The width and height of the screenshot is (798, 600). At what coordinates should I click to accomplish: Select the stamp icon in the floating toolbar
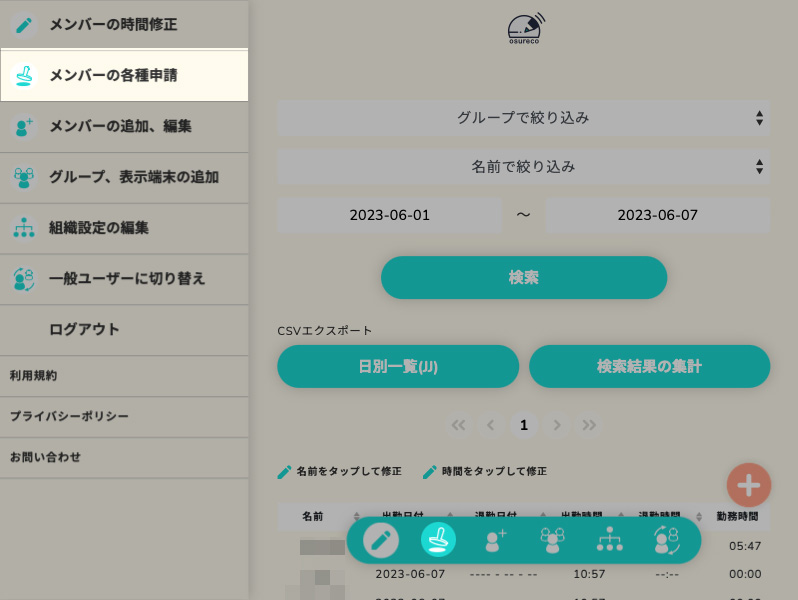tap(438, 540)
